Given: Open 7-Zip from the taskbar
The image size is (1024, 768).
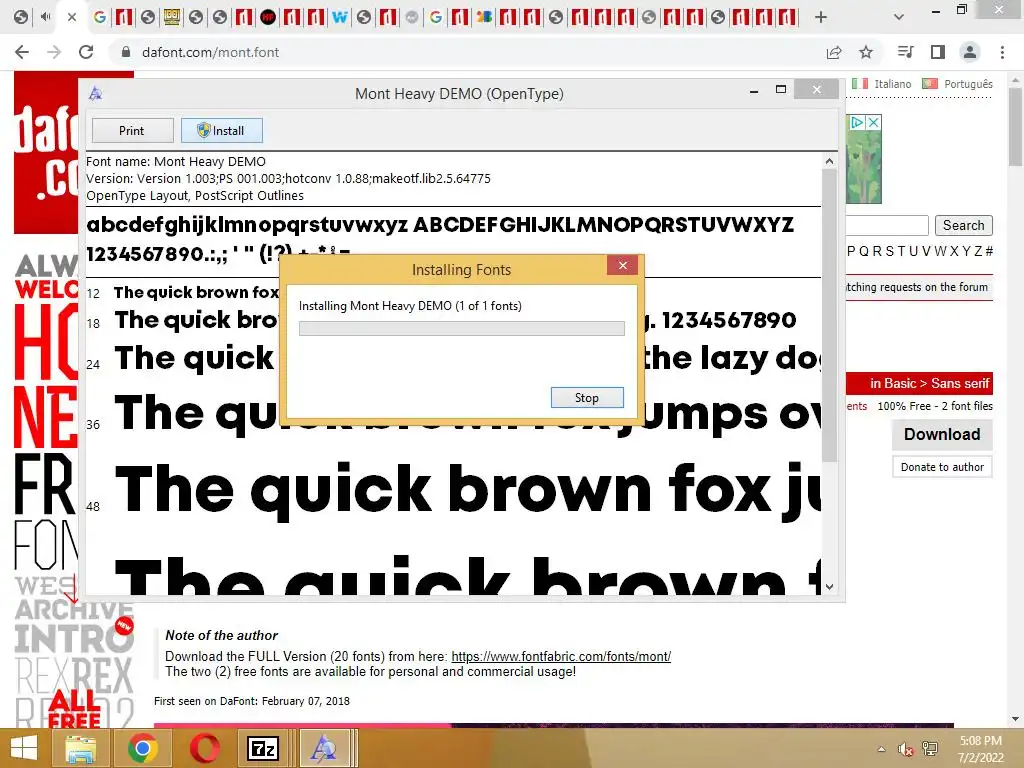Looking at the screenshot, I should click(x=263, y=748).
